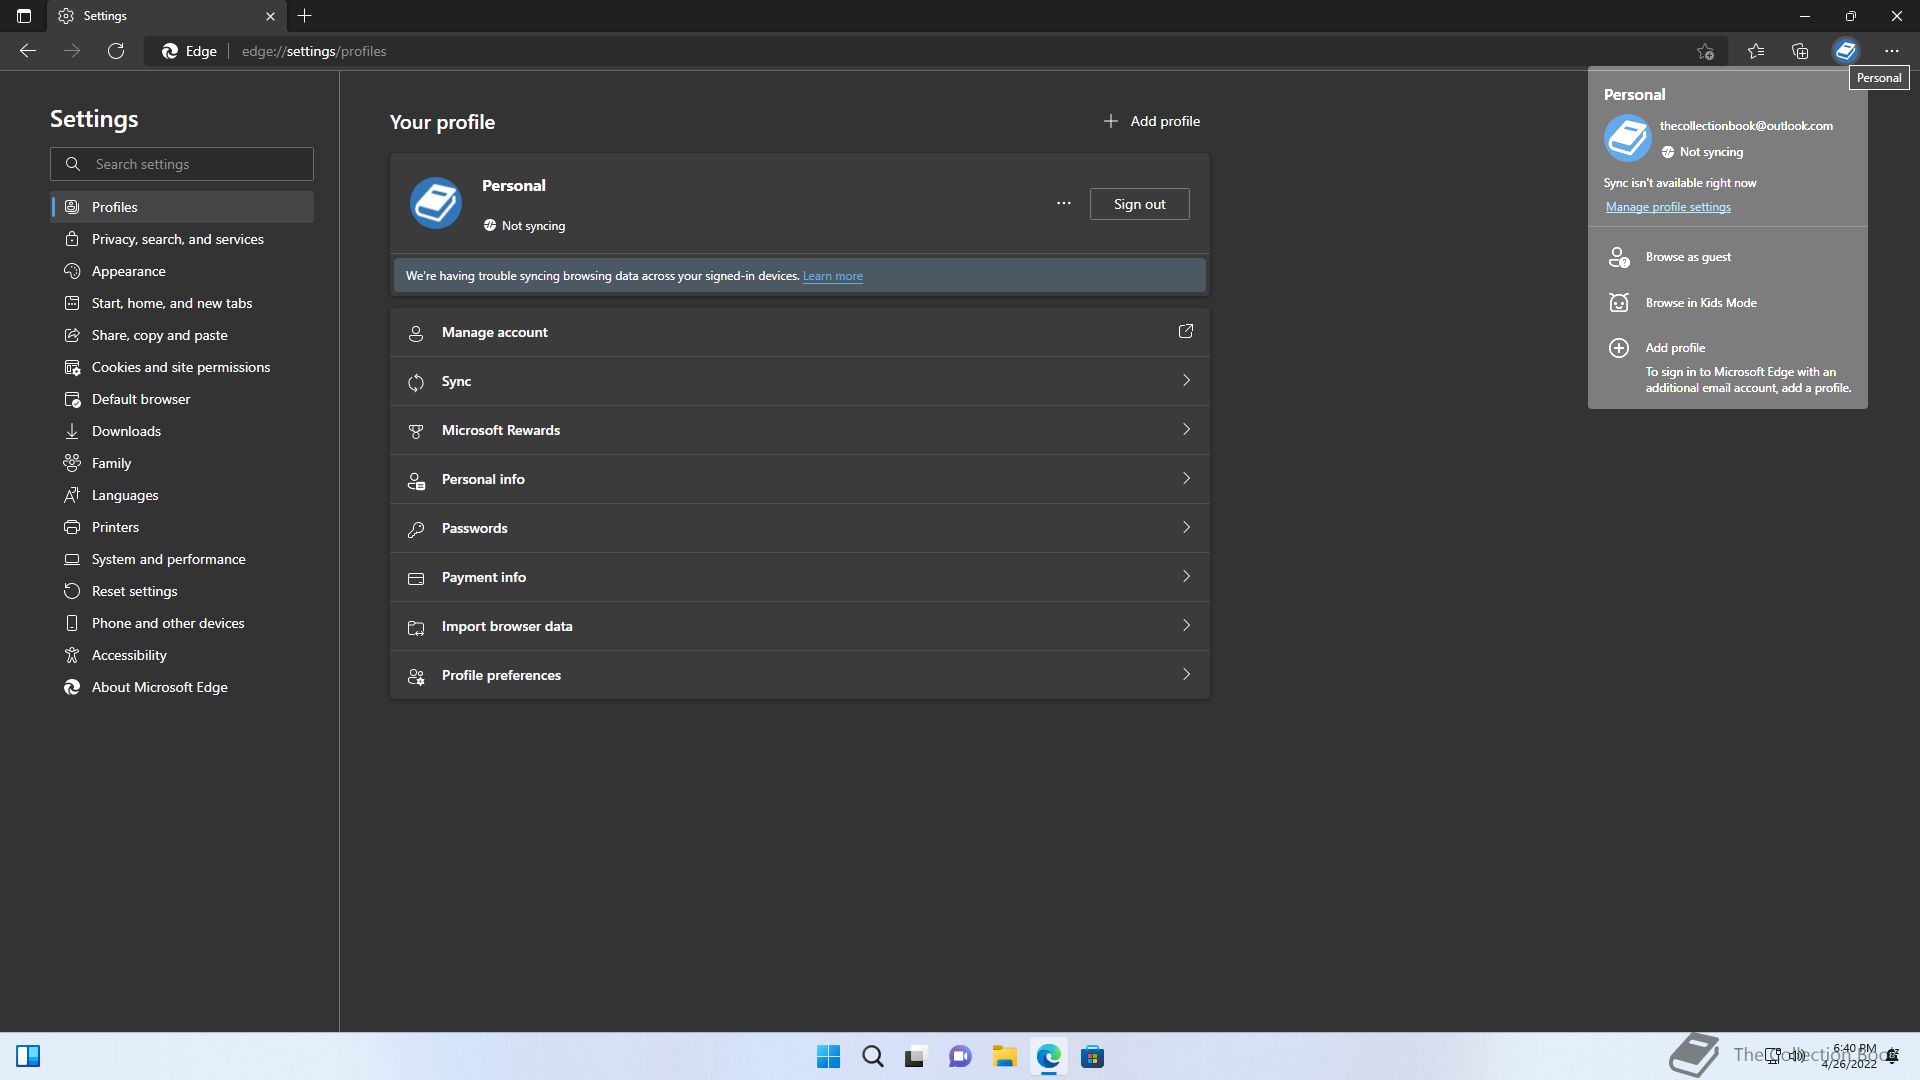Screen dimensions: 1920x1080
Task: Click Microsoft Edge icon on taskbar
Action: coord(1048,1056)
